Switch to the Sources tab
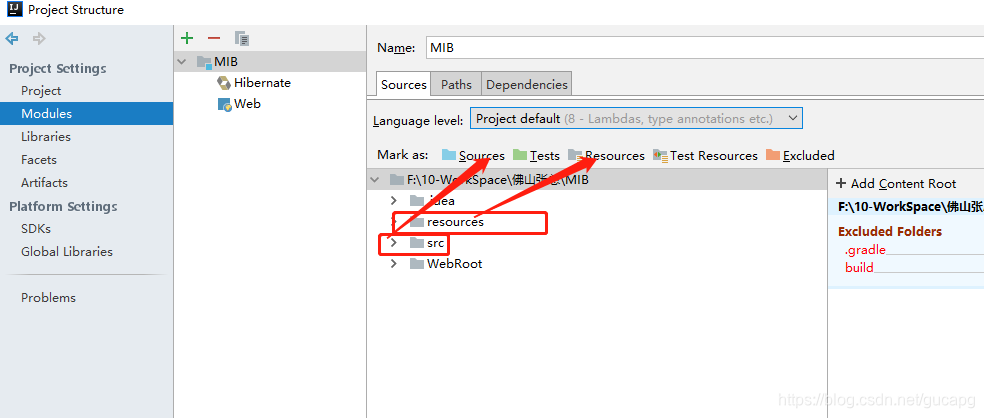This screenshot has width=984, height=418. 404,84
